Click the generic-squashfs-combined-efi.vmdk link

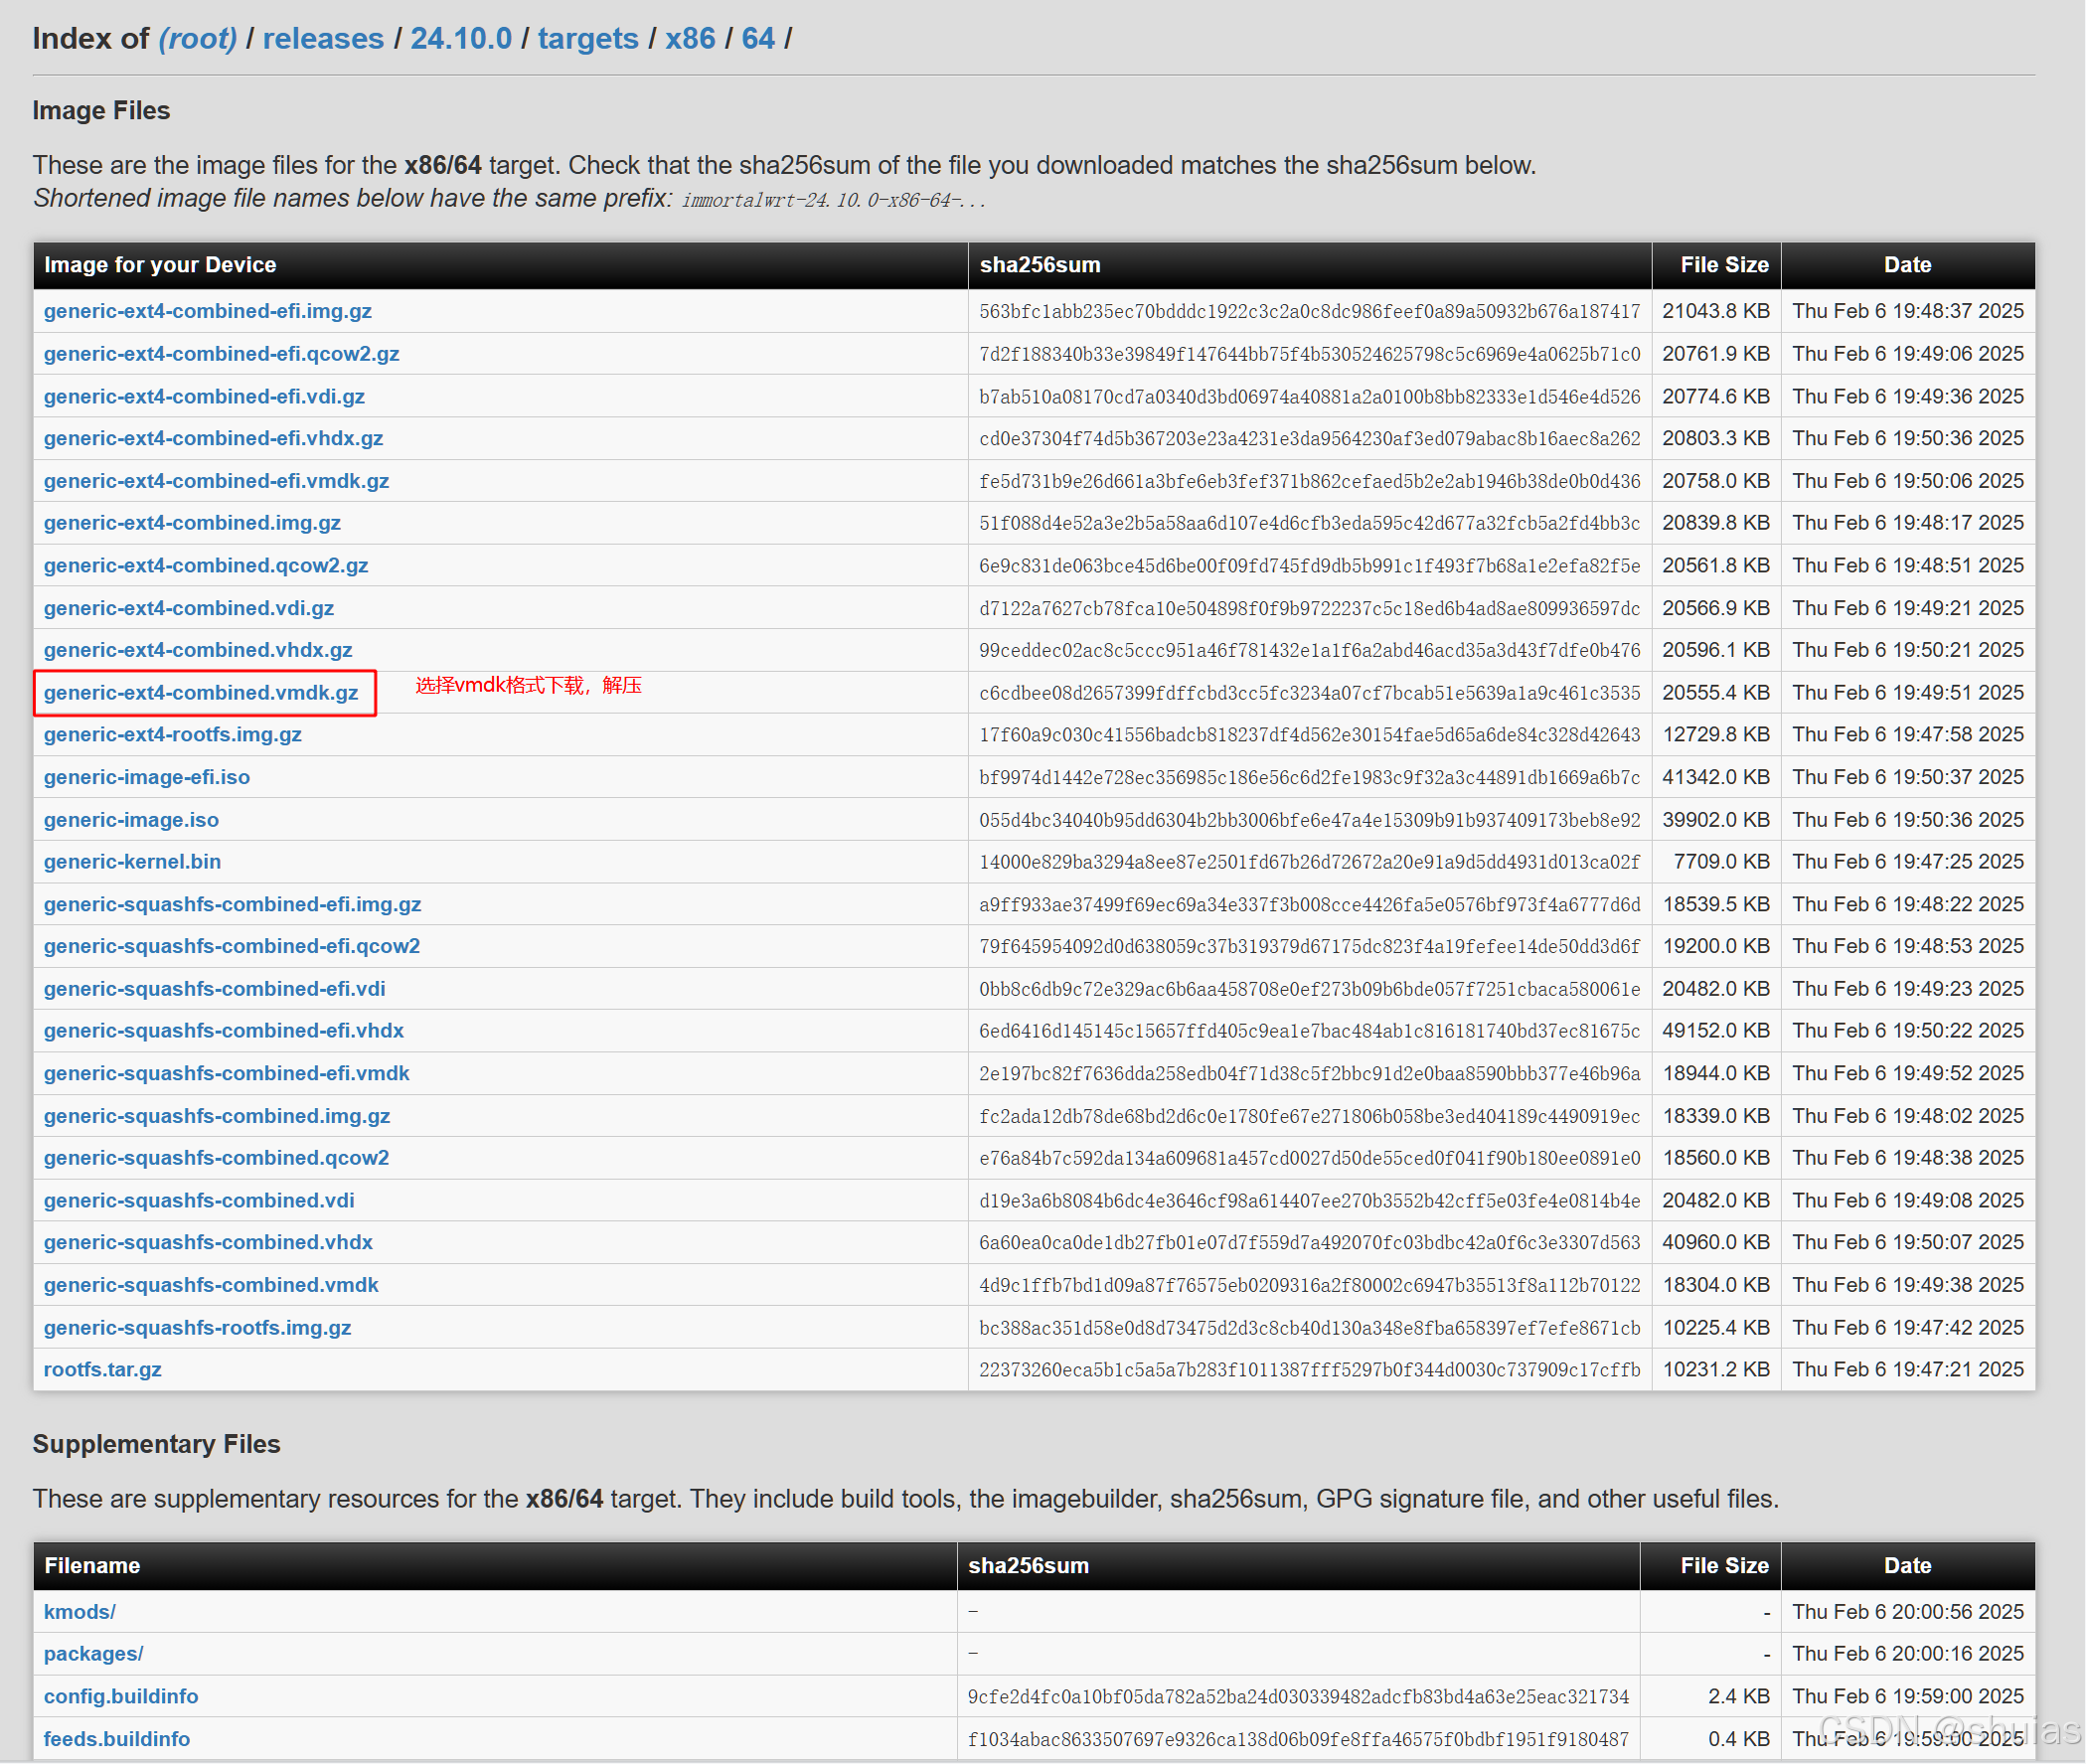click(227, 1073)
